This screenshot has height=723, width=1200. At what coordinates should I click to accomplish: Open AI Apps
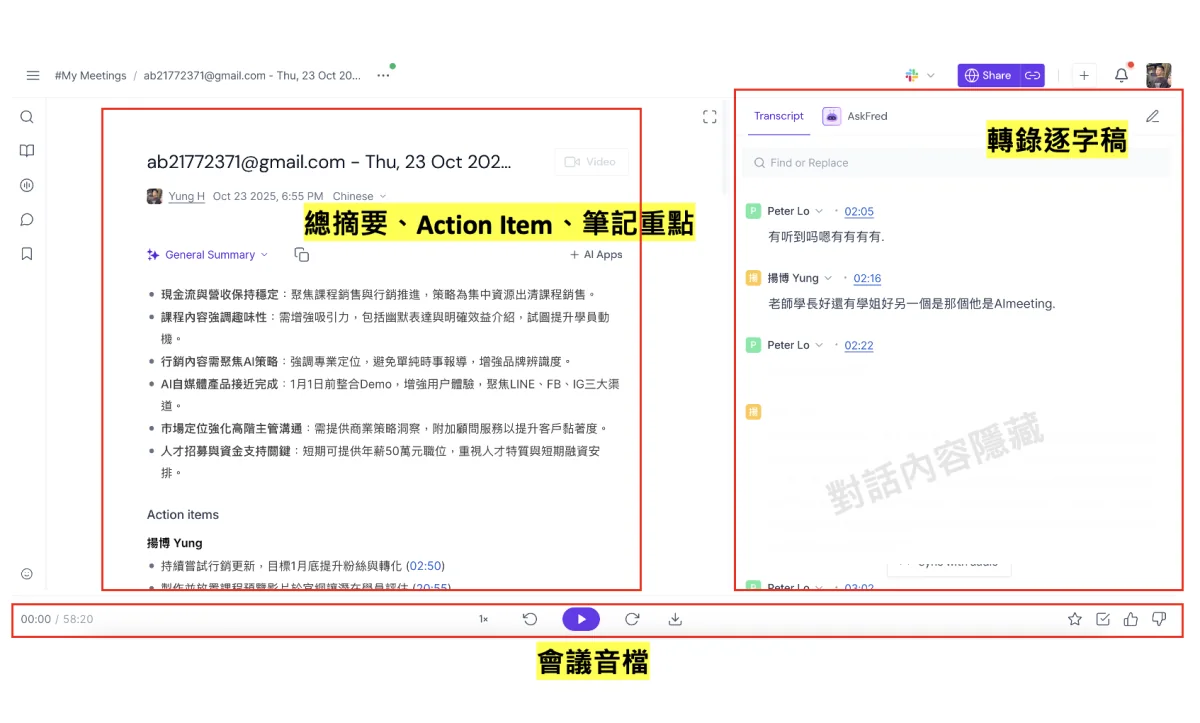(596, 255)
